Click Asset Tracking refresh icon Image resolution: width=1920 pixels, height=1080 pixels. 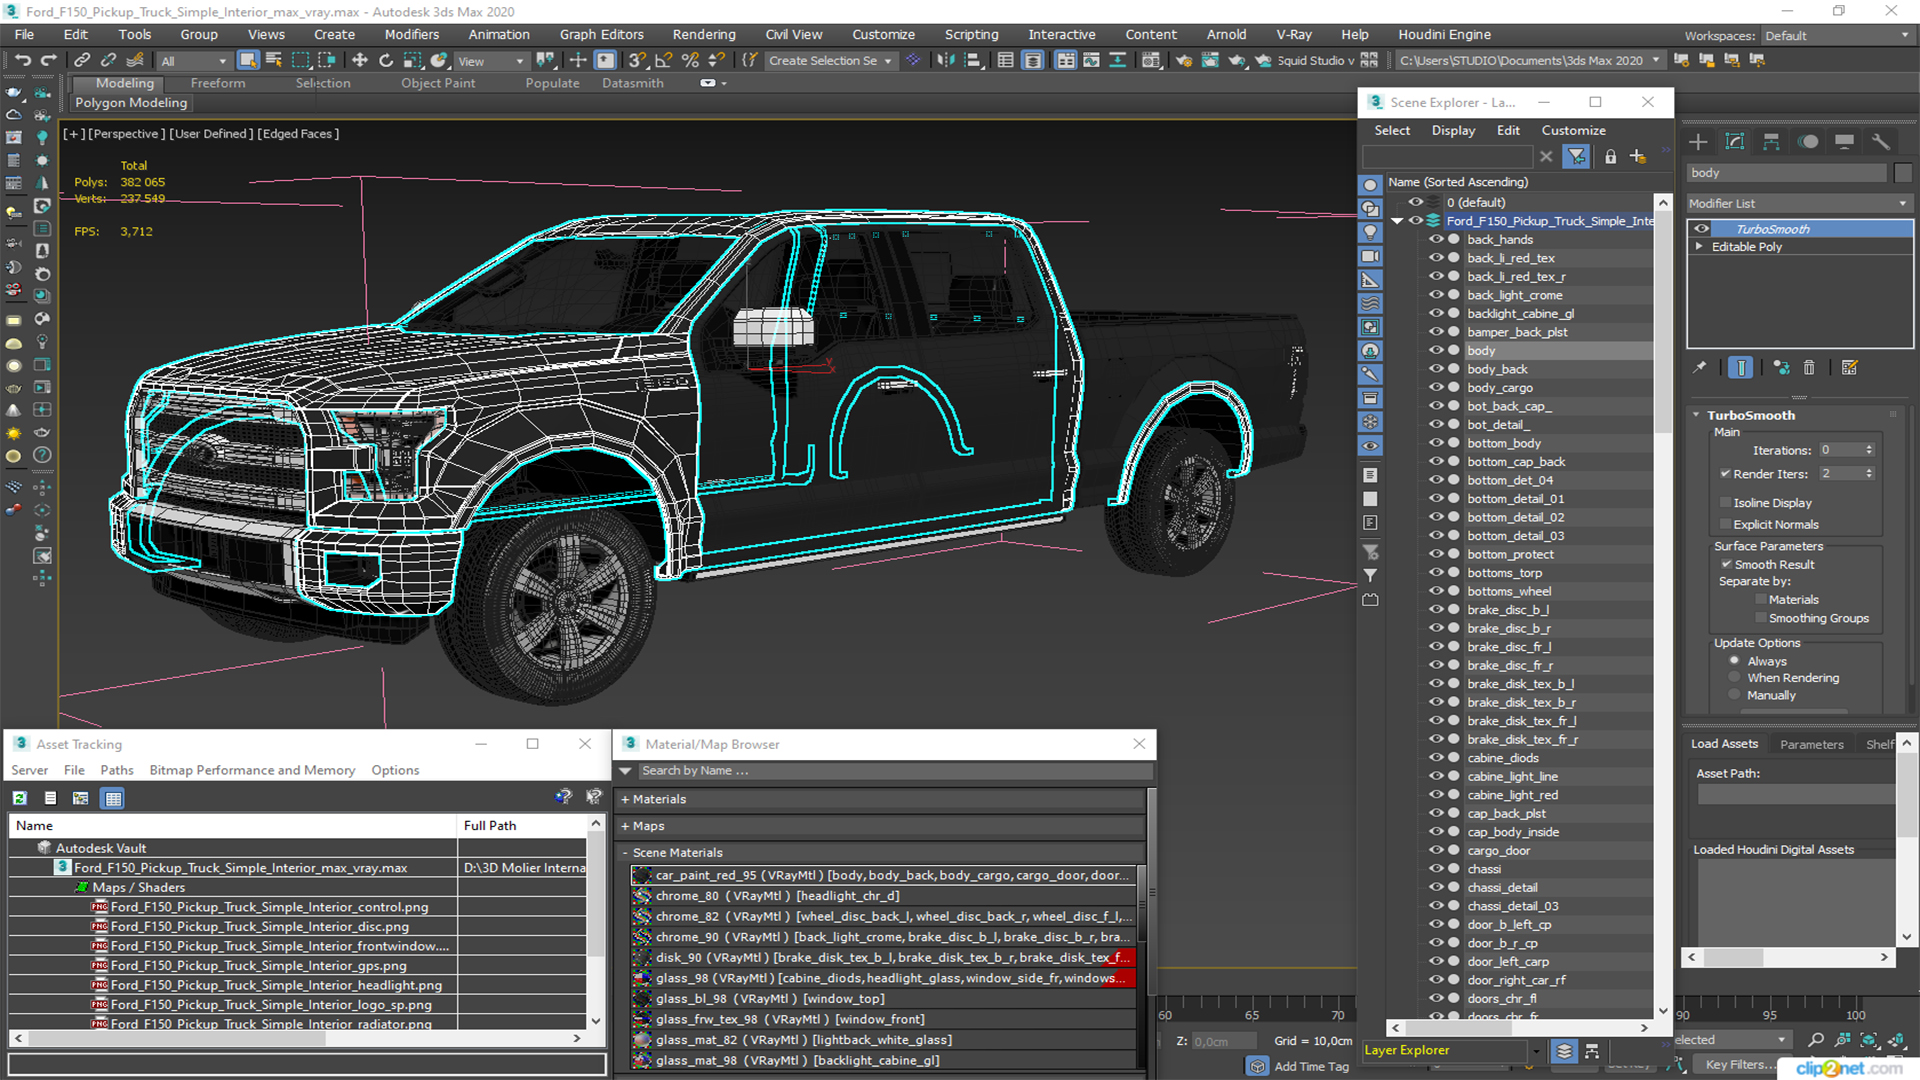tap(20, 798)
